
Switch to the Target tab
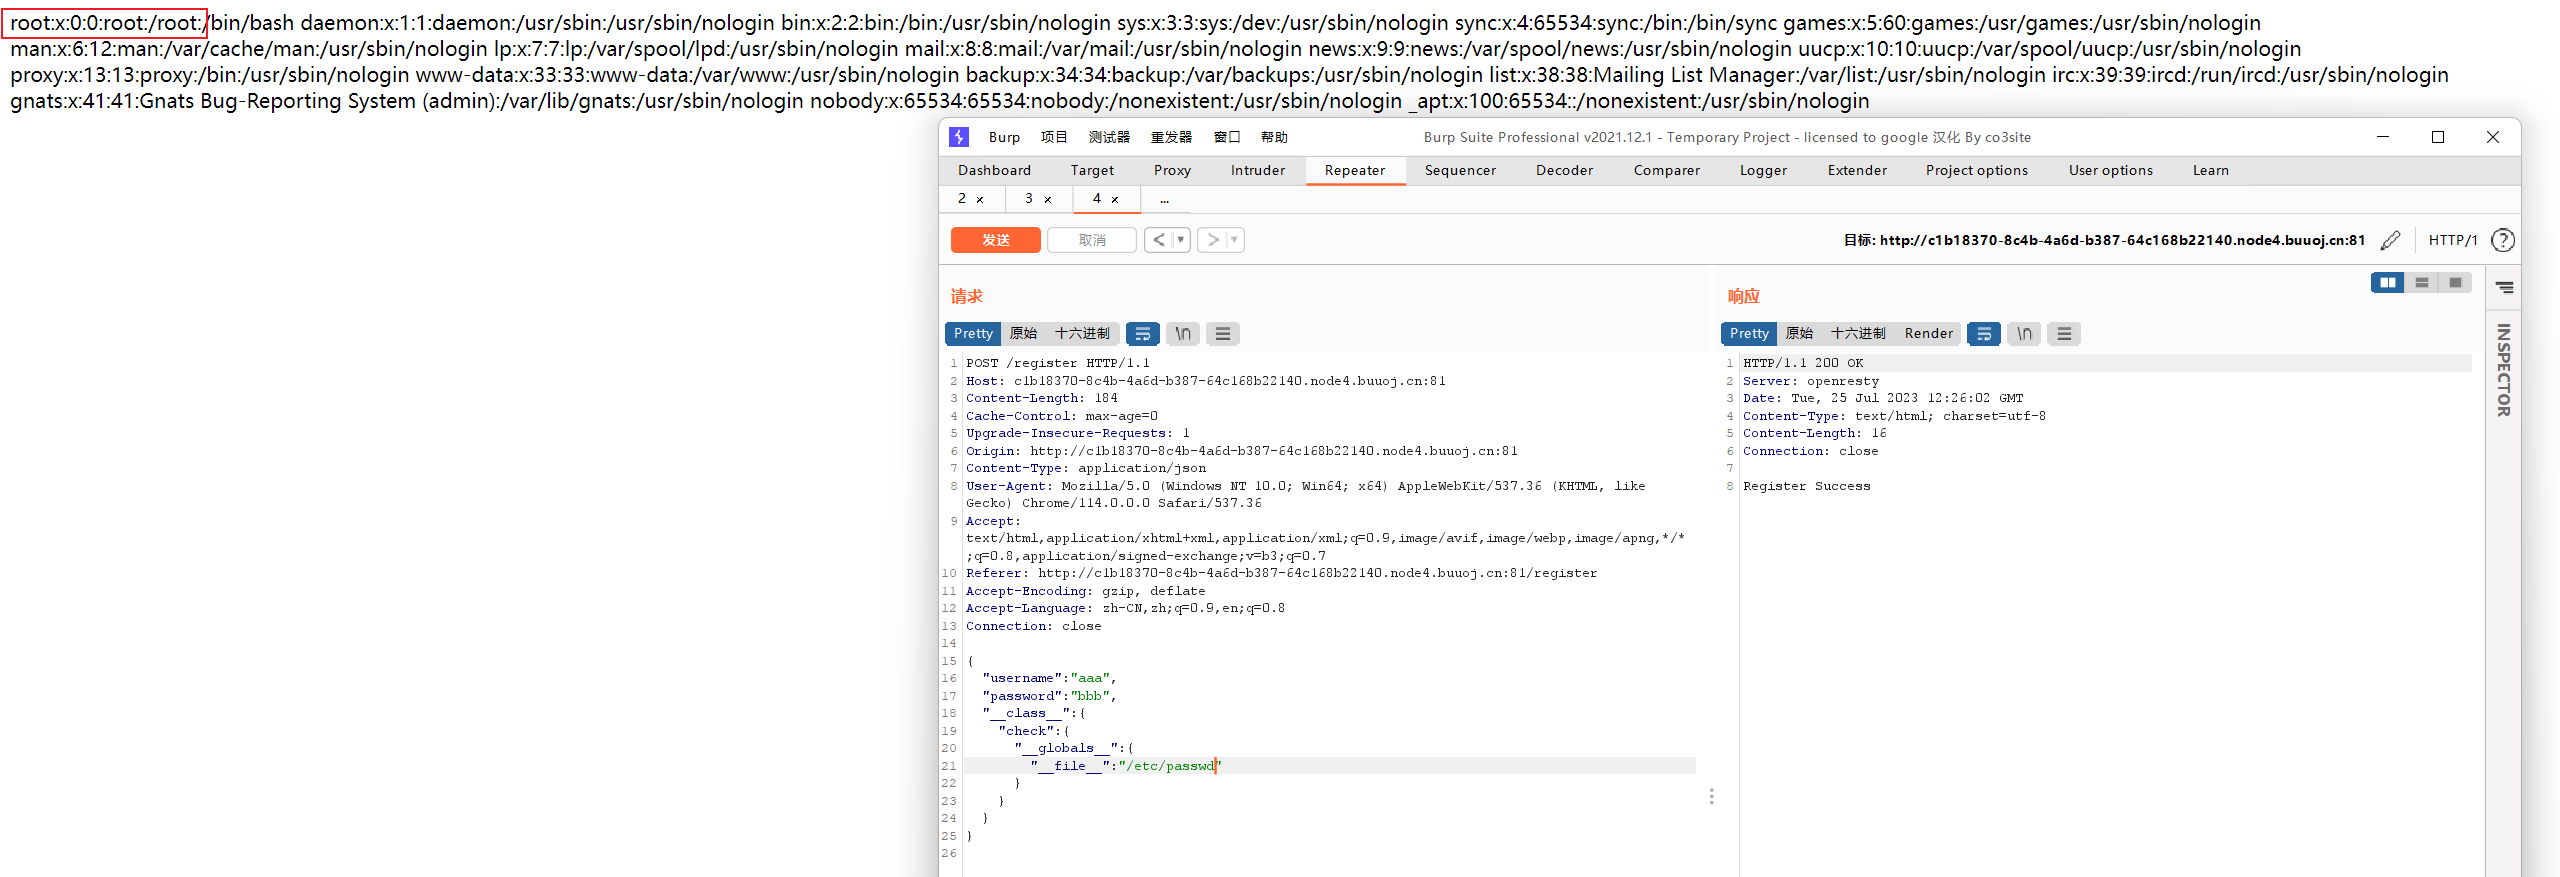(1092, 171)
